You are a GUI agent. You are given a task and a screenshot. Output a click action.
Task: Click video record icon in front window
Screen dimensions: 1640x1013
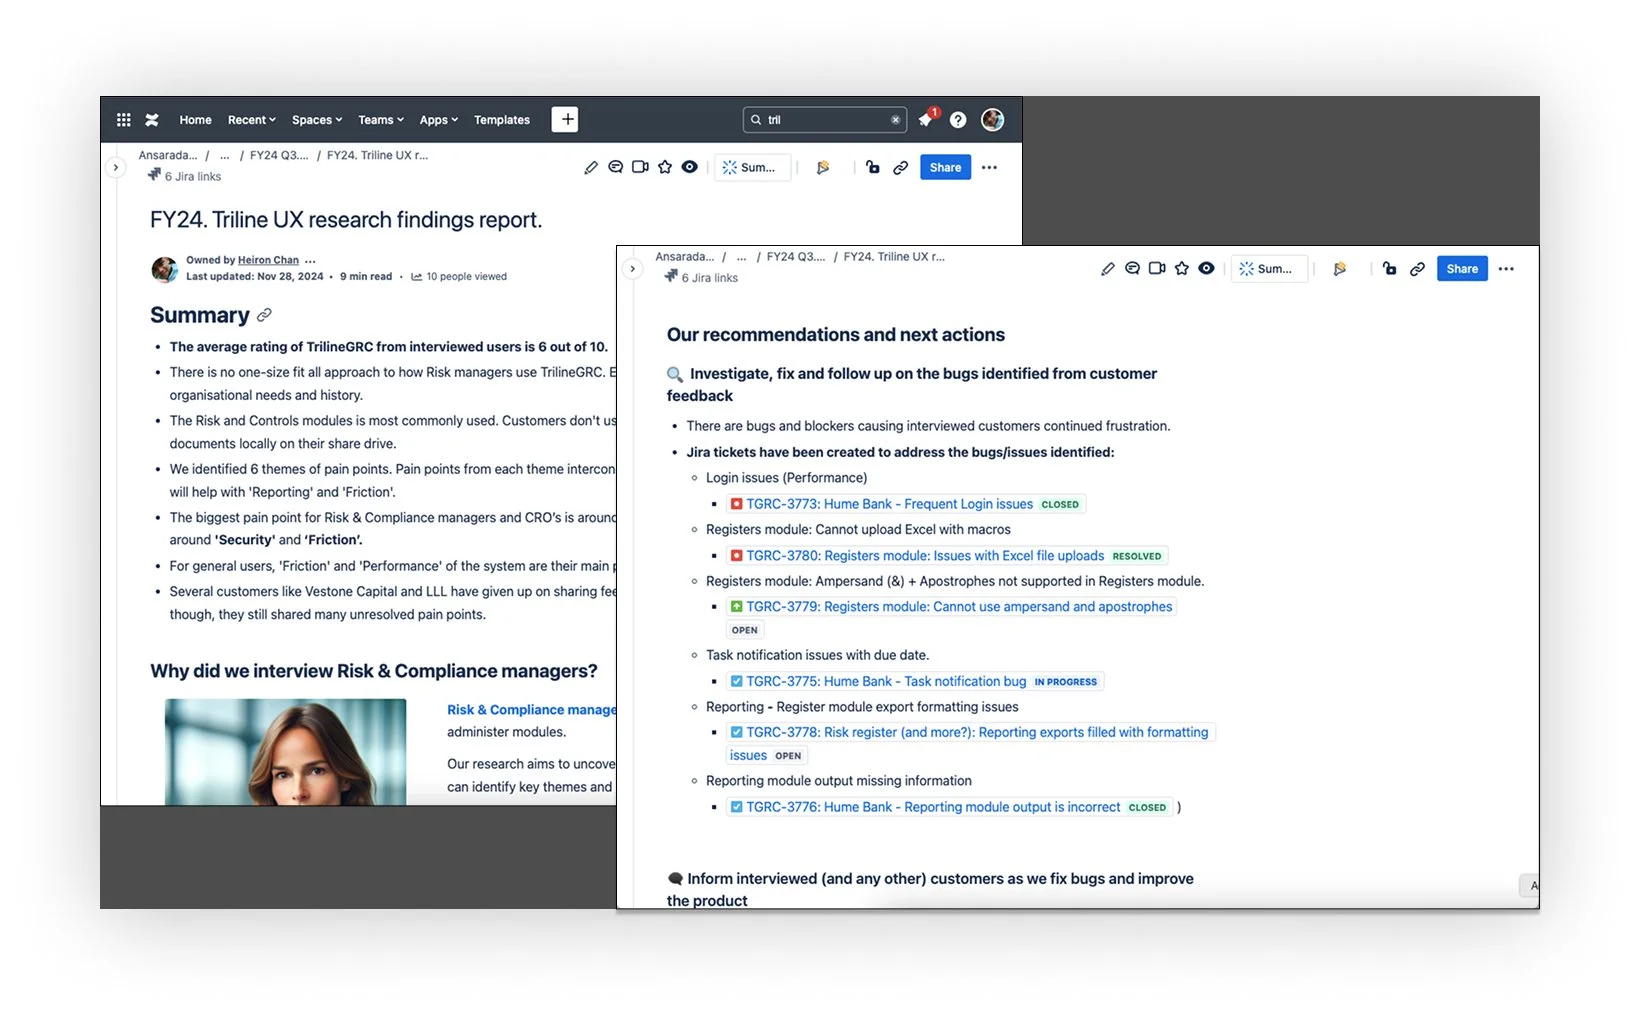[1157, 268]
